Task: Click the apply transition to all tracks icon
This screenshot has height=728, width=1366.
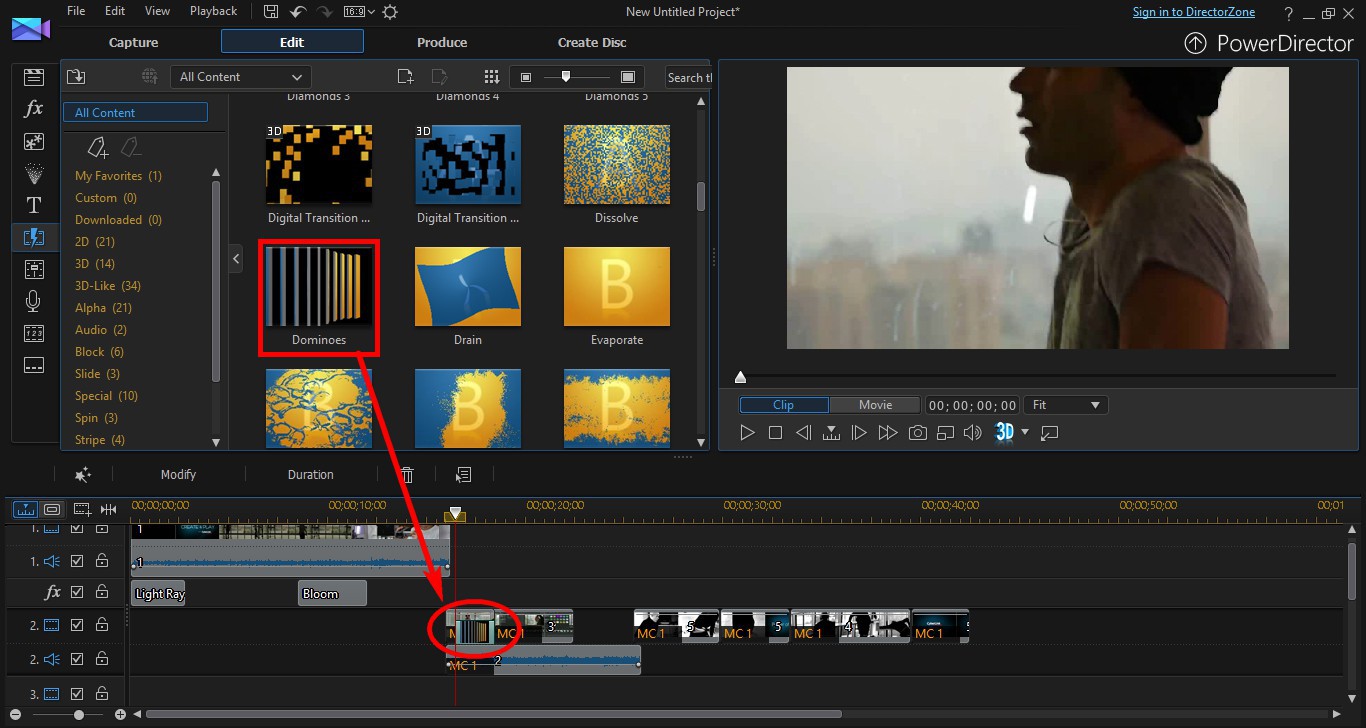Action: pos(464,475)
